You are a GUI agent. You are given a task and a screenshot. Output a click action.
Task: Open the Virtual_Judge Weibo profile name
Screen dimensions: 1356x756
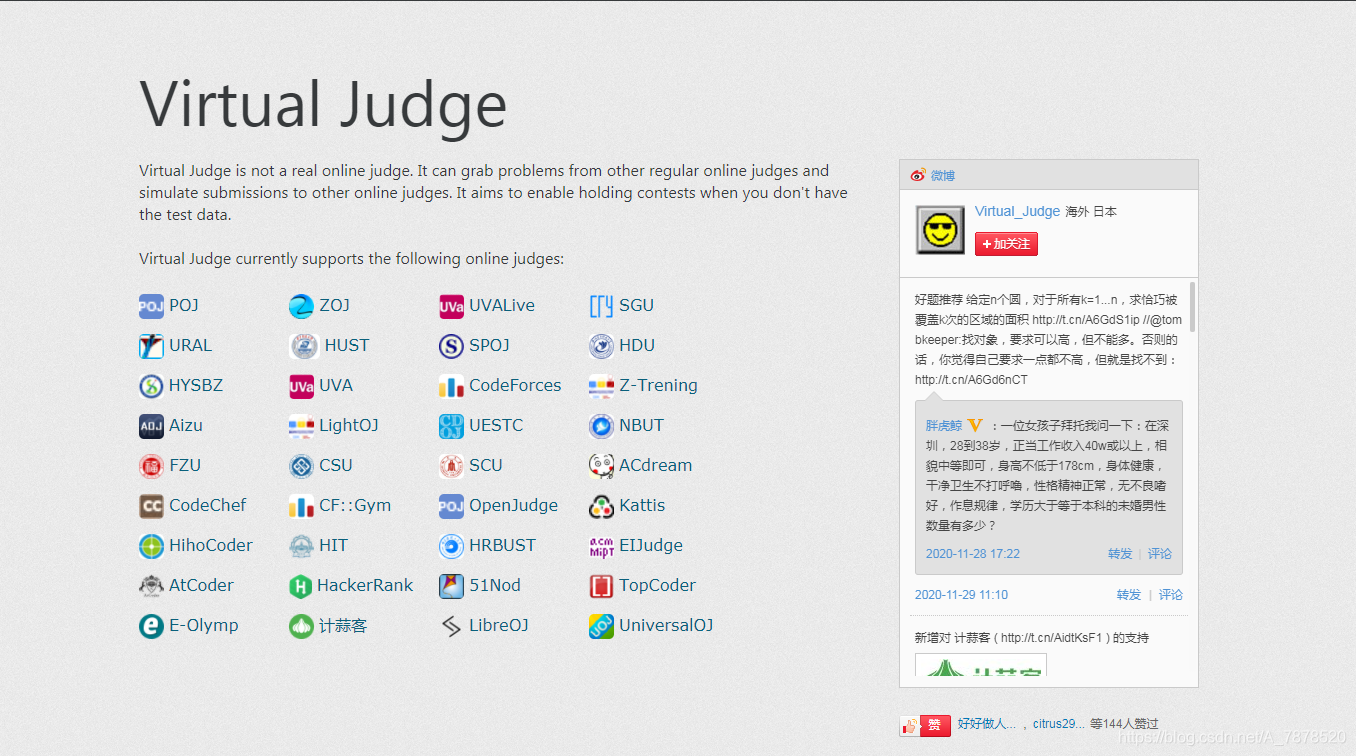click(1017, 211)
